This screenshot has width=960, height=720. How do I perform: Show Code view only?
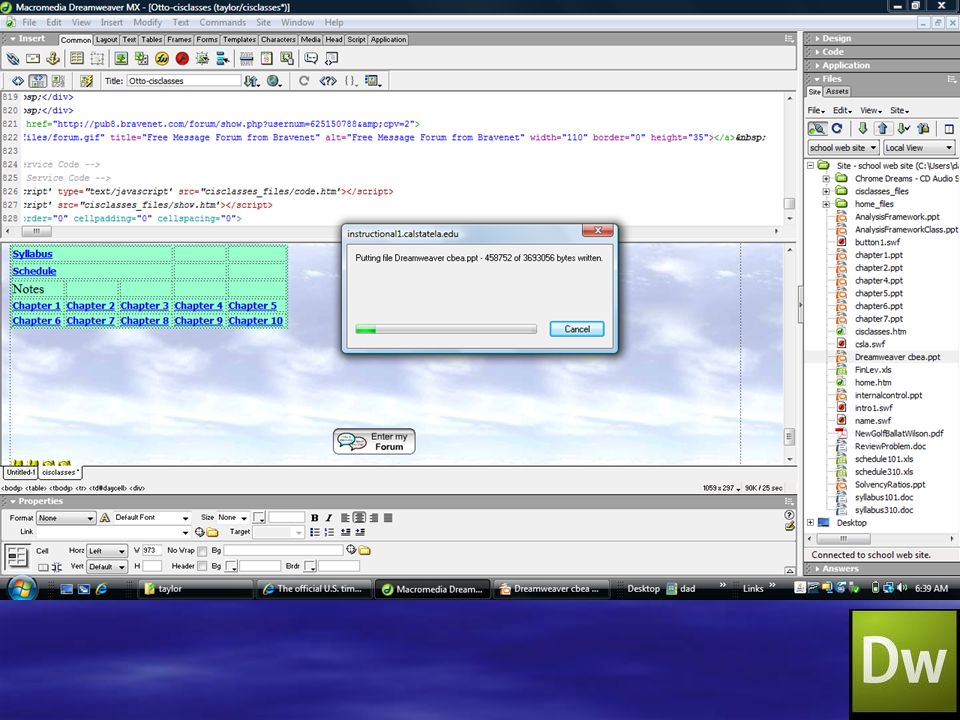point(18,81)
